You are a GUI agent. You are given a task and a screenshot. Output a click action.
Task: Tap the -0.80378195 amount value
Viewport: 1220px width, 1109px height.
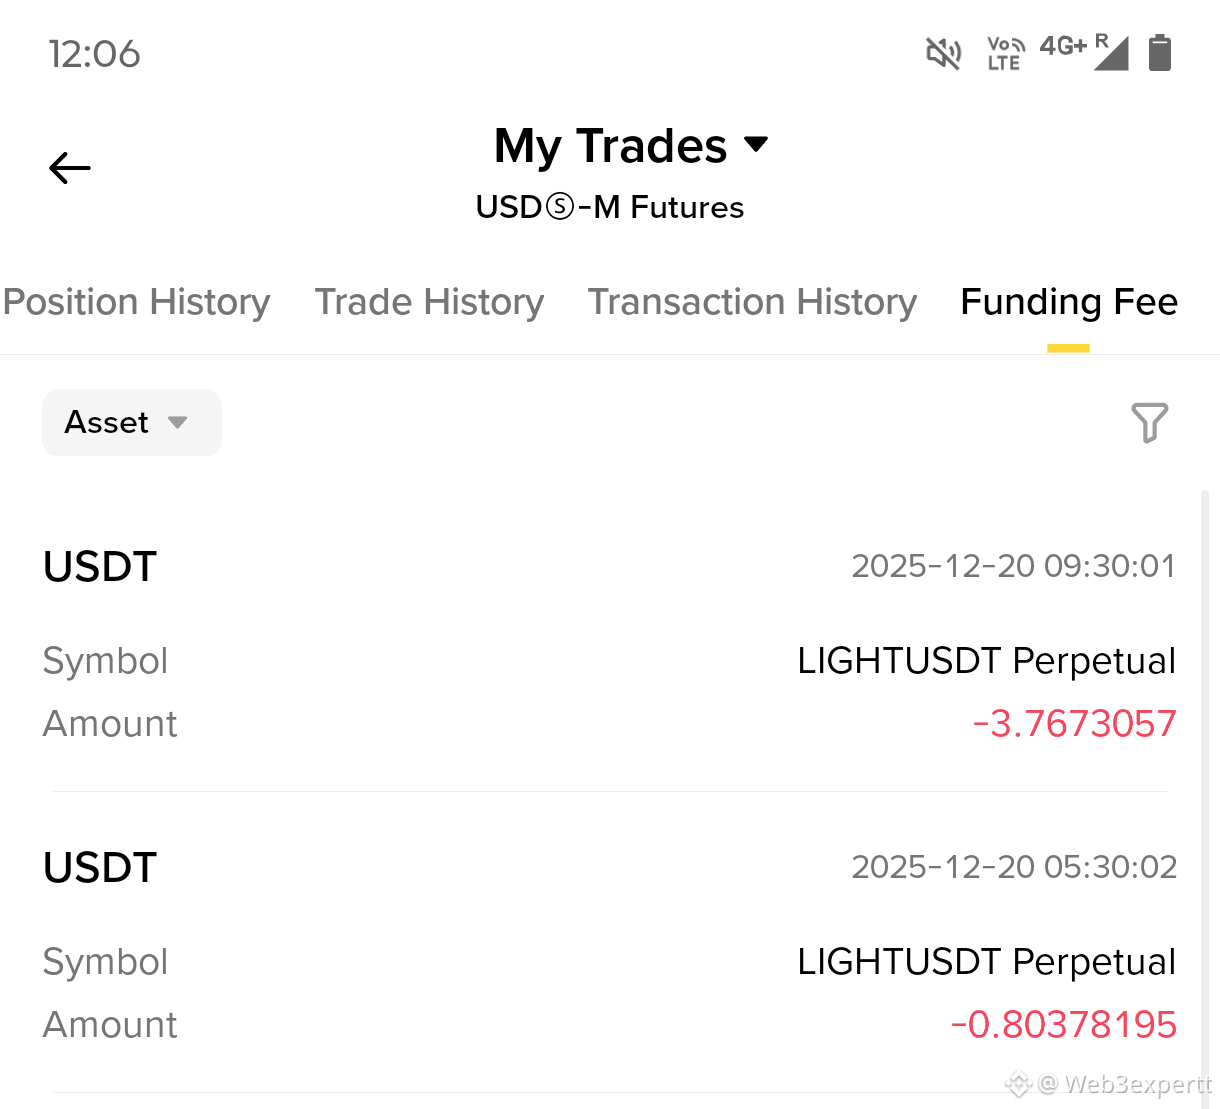click(1063, 1025)
